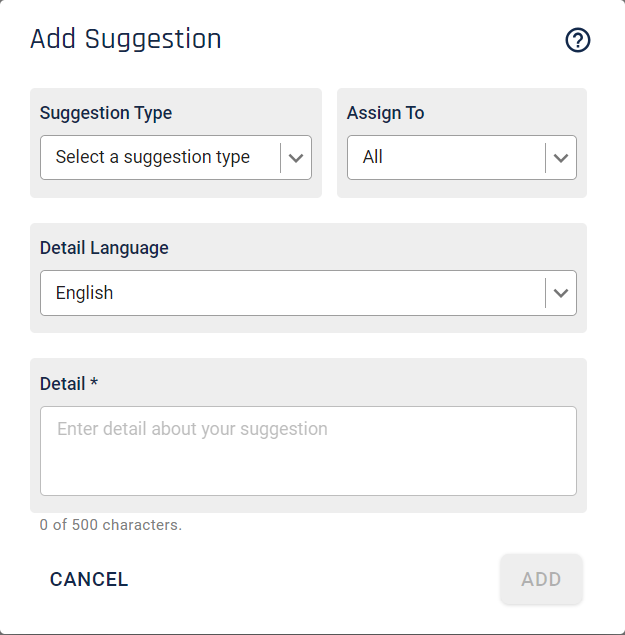Click the 'Enter detail about your suggestion' placeholder

coord(192,429)
